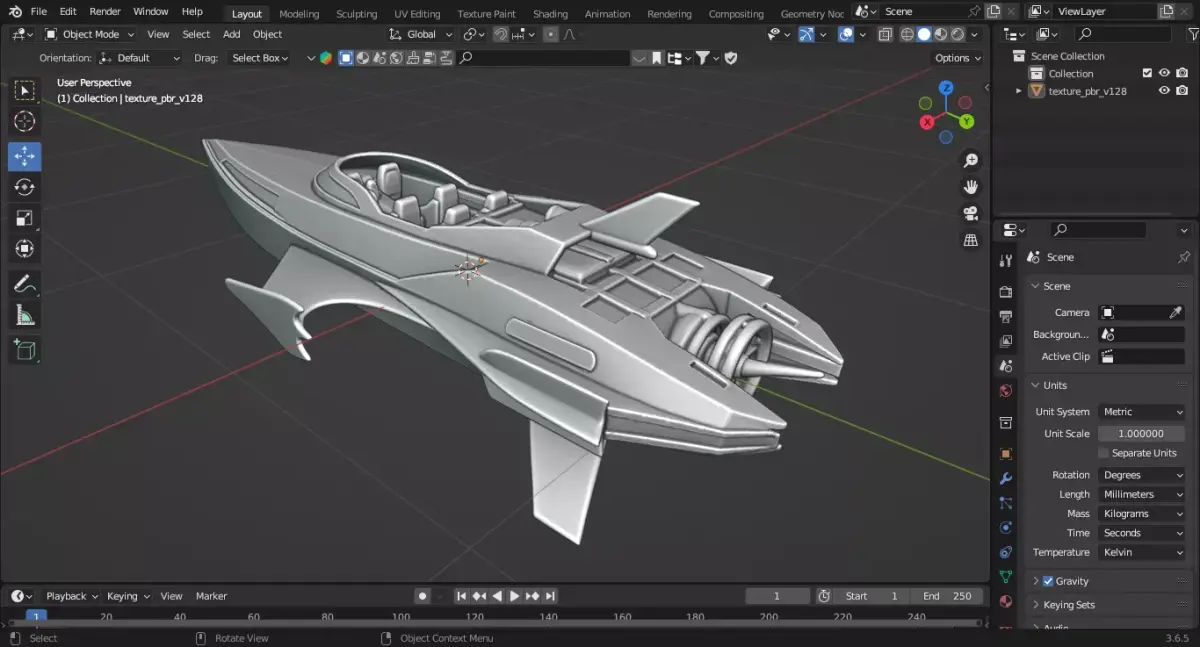Activate the Transform tool

click(25, 249)
